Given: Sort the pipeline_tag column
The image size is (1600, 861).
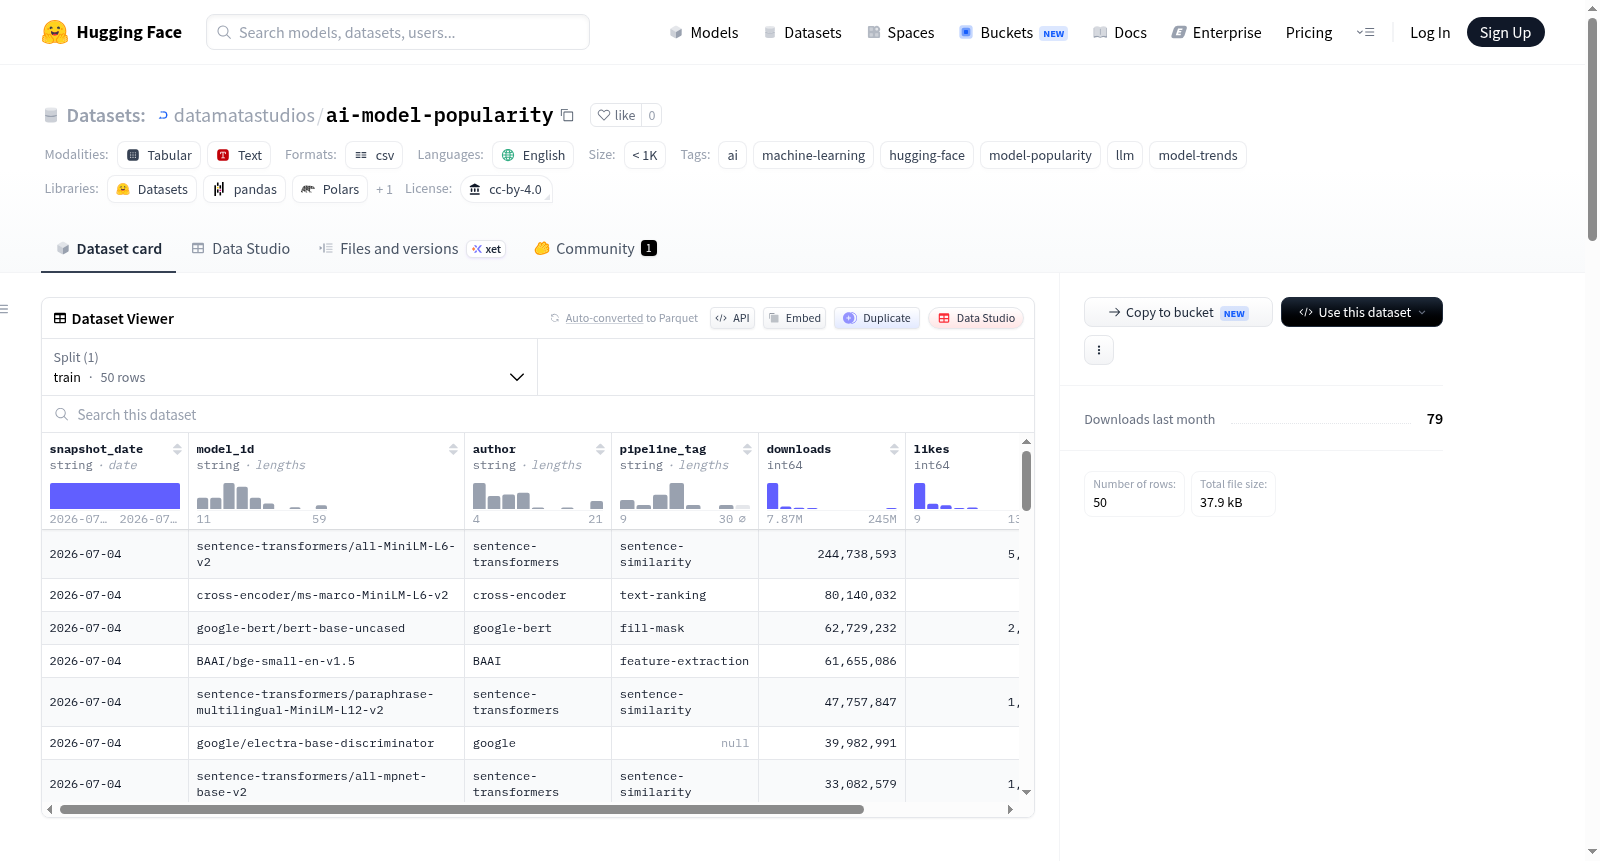Looking at the screenshot, I should [747, 449].
